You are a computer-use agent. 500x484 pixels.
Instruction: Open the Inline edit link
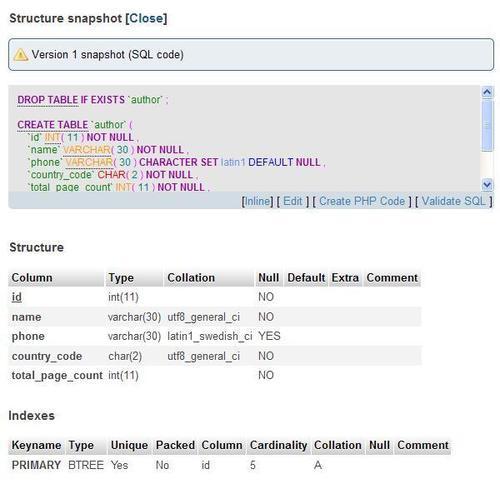pos(257,201)
